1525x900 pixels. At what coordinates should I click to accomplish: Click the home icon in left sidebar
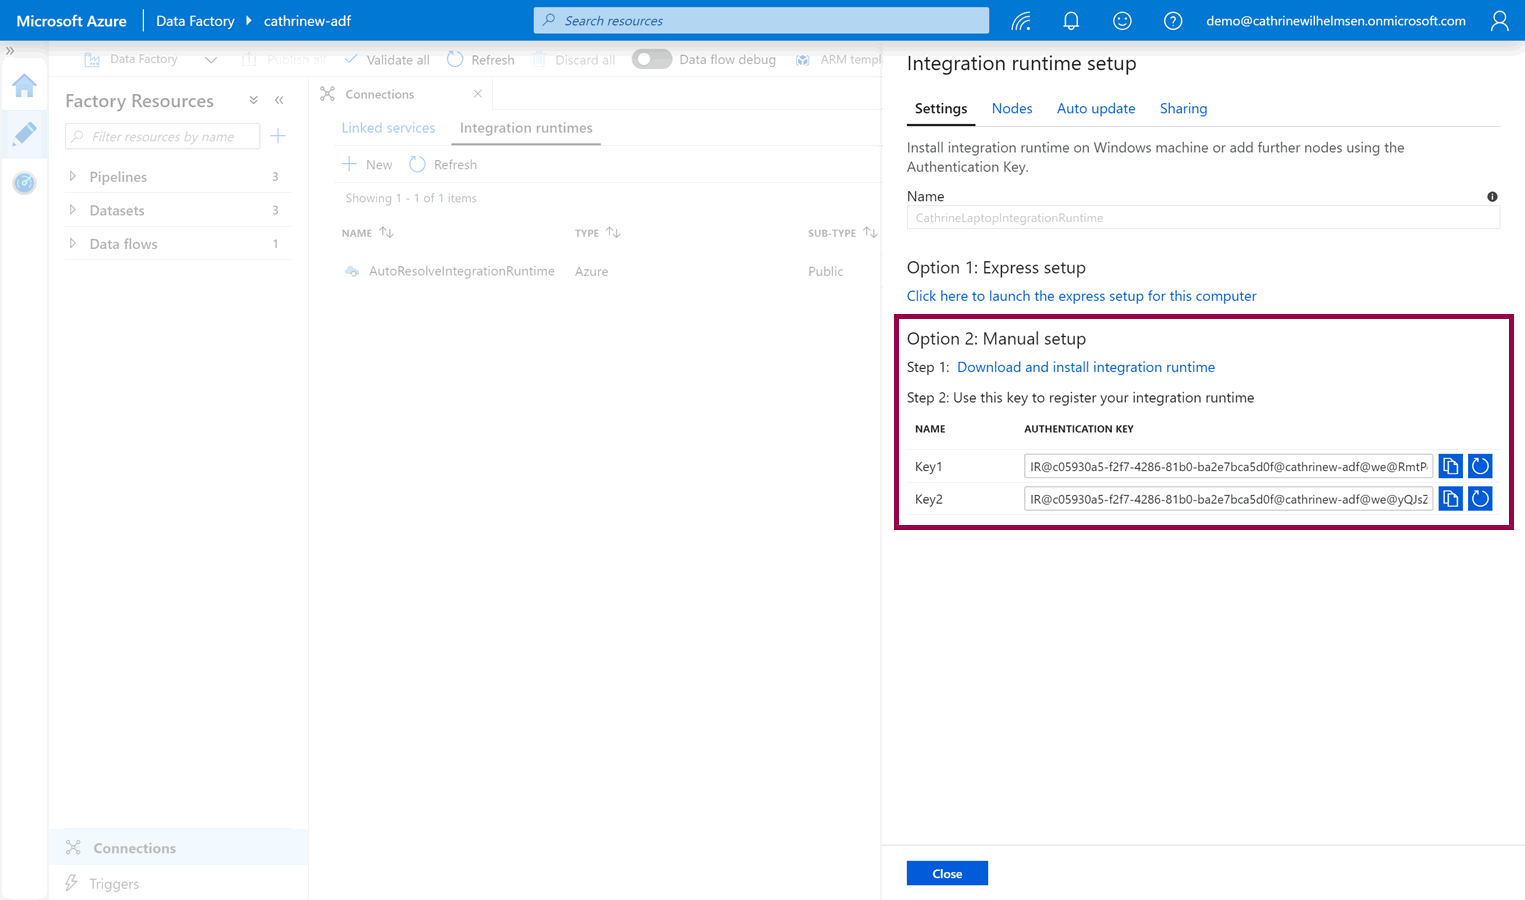click(x=24, y=86)
